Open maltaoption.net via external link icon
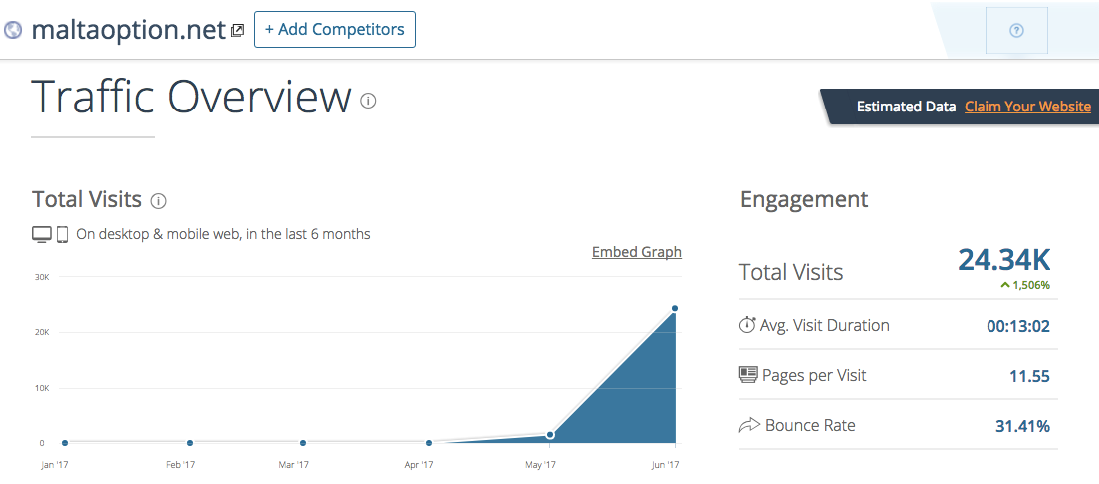This screenshot has height=484, width=1099. pyautogui.click(x=238, y=31)
